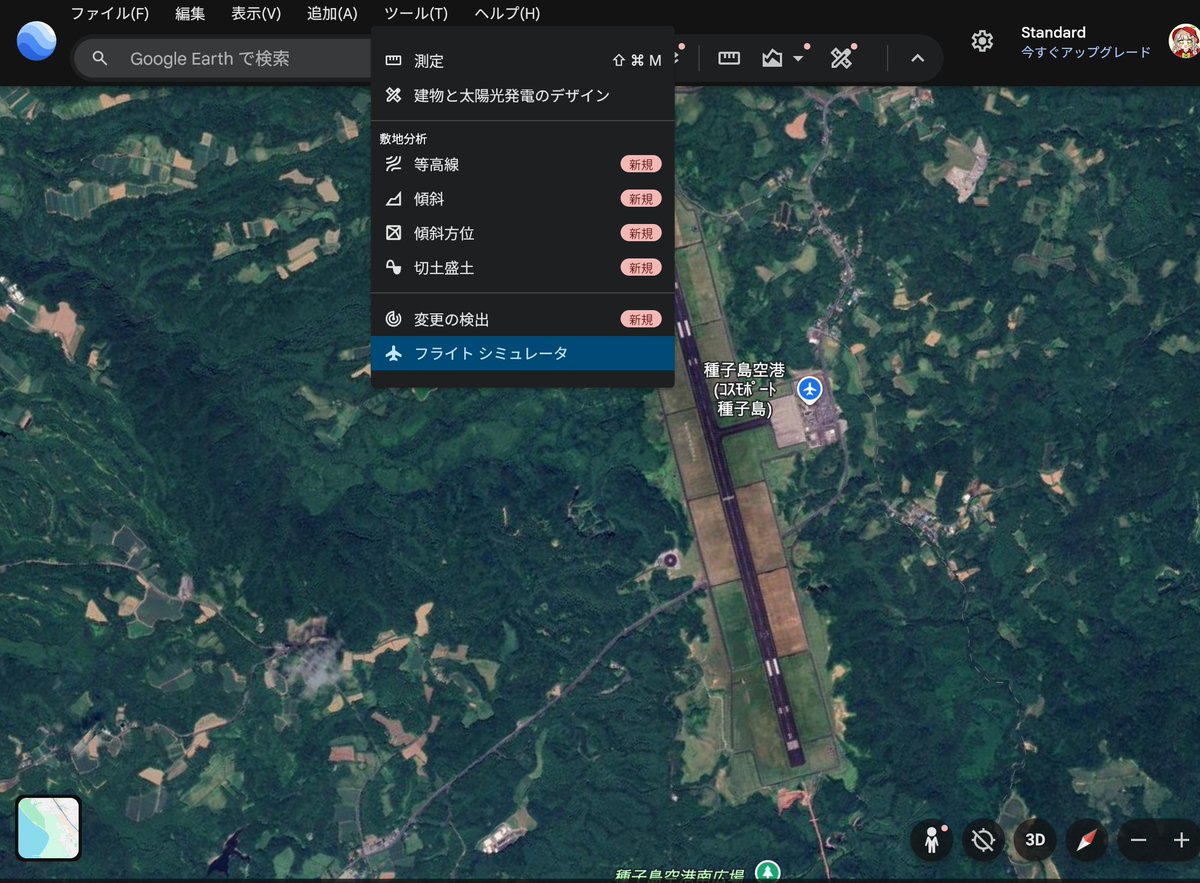Close the ツール(T) menu in menu bar

click(416, 13)
